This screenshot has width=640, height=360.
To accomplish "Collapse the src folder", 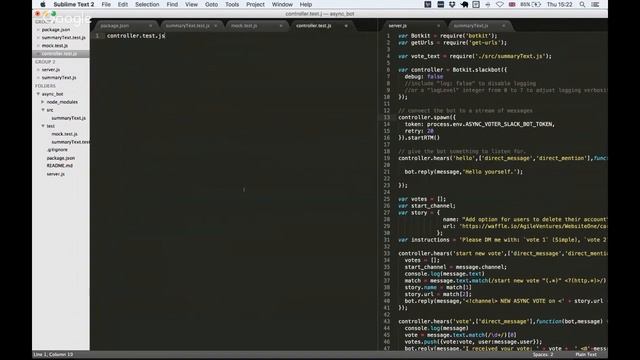I will pyautogui.click(x=43, y=110).
